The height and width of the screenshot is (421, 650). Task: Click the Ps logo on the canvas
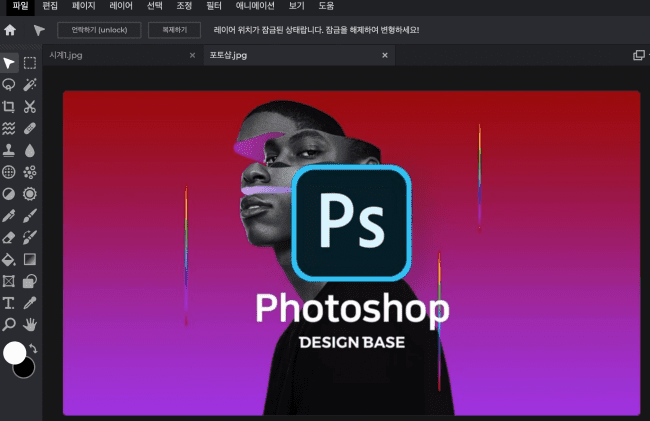point(352,223)
